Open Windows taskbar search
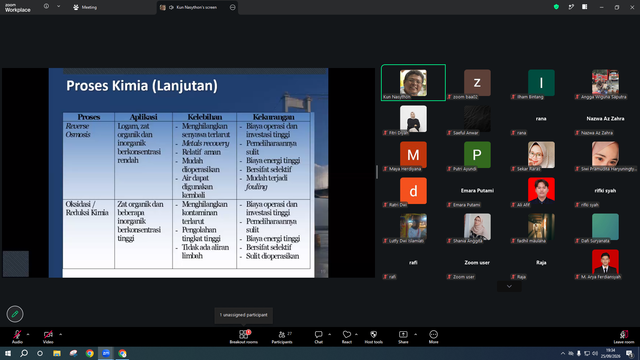Image resolution: width=640 pixels, height=360 pixels. [x=24, y=353]
